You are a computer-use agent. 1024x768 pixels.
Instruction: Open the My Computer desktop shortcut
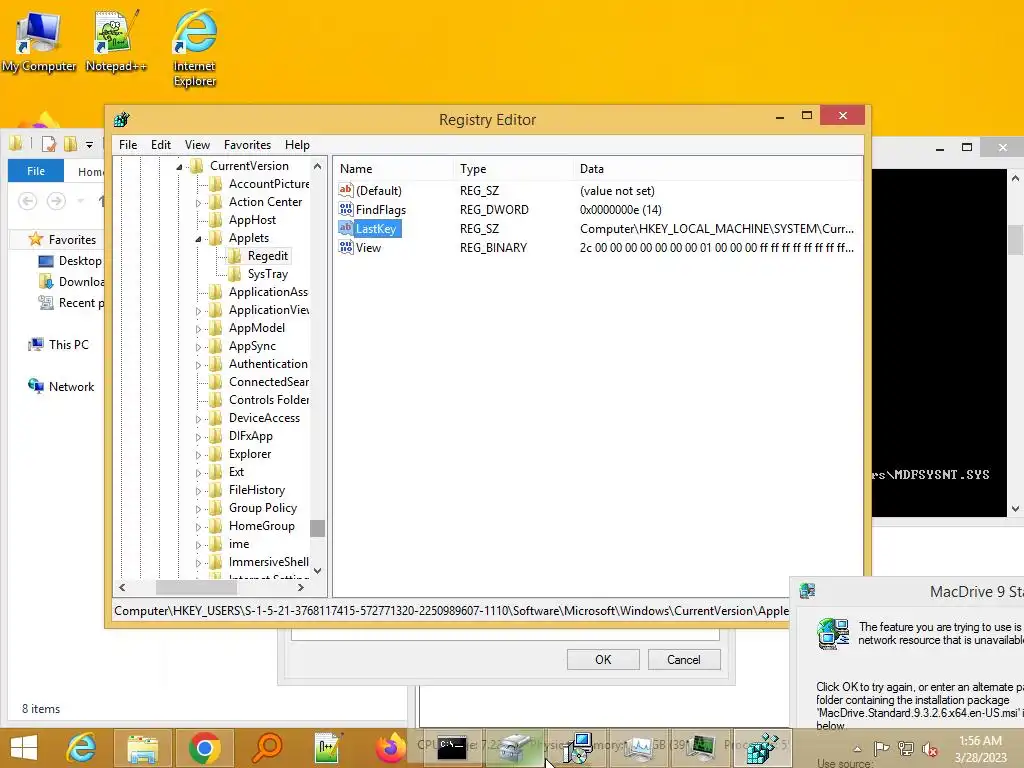point(39,42)
